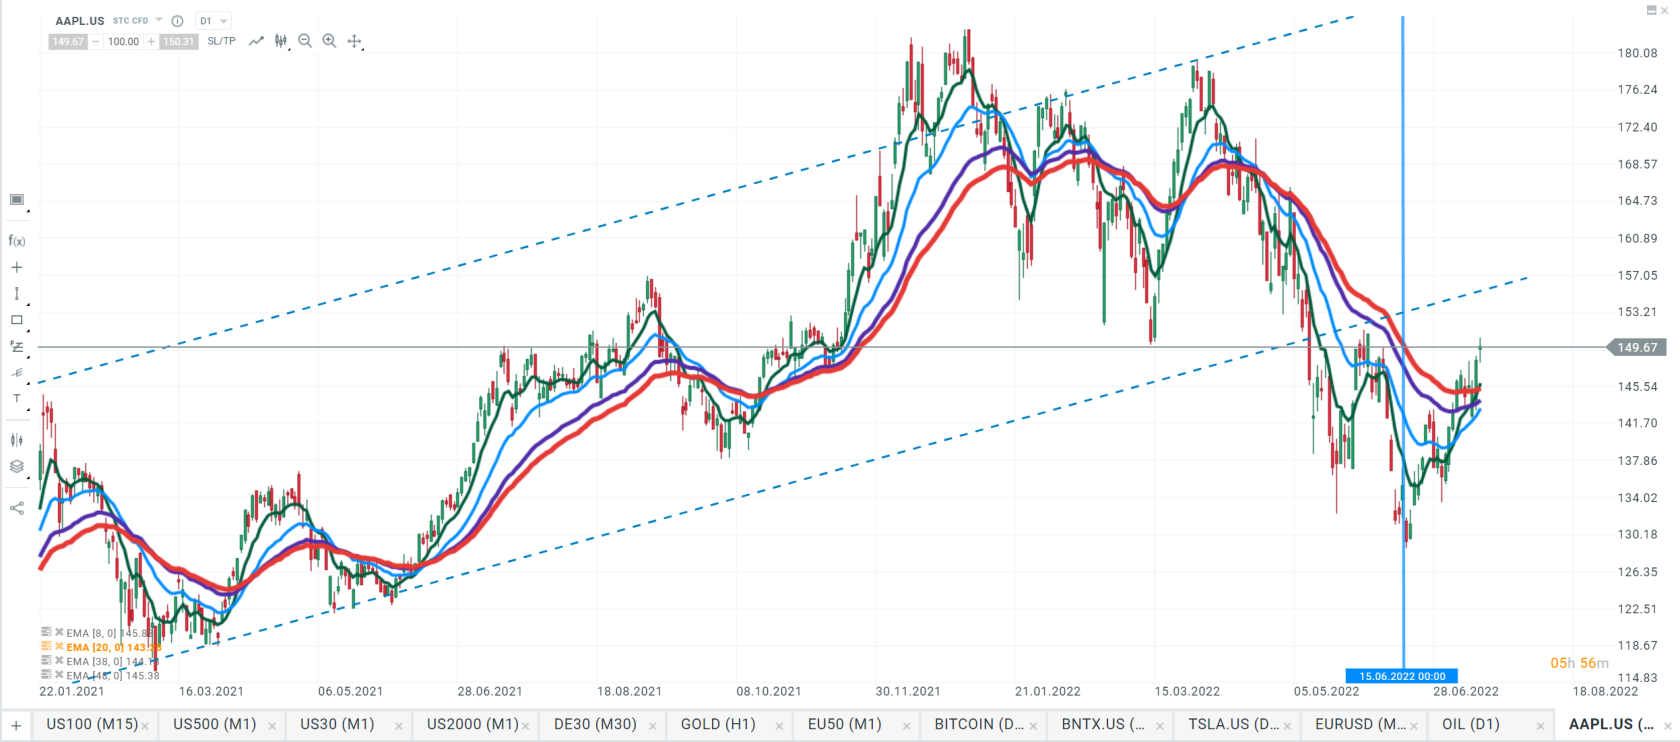Click the 149.67 sell price button

(68, 41)
